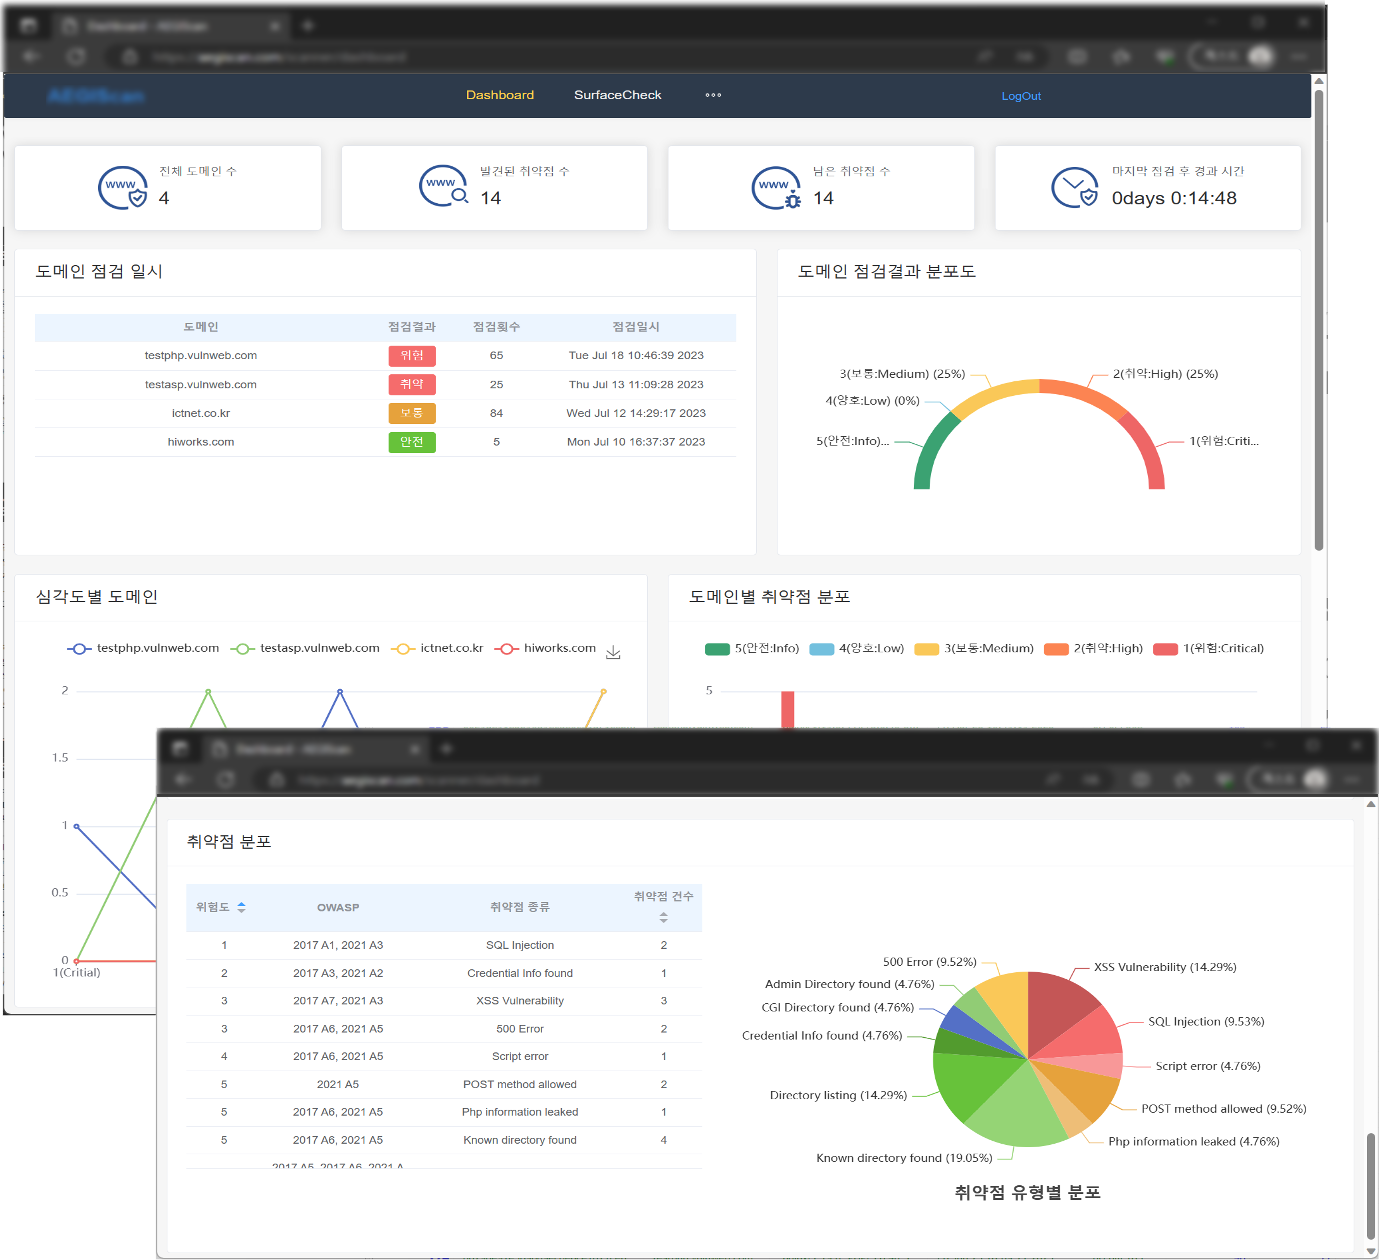The width and height of the screenshot is (1379, 1260).
Task: Sort table by 취약점 건수 column arrows
Action: click(663, 917)
